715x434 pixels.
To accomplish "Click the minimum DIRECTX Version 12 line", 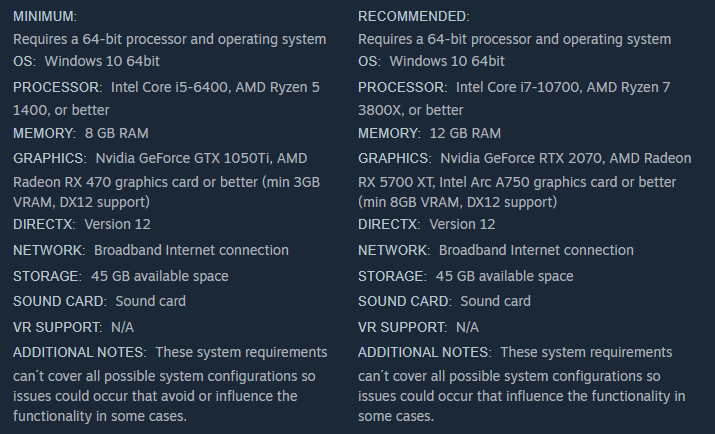I will click(82, 224).
